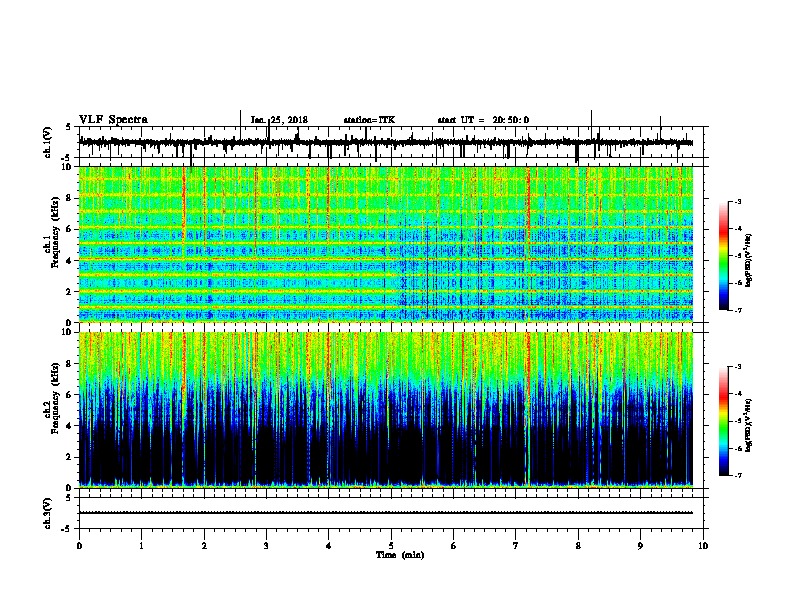Image resolution: width=792 pixels, height=612 pixels.
Task: Click the "VLF Spectra" plot title
Action: 113,120
